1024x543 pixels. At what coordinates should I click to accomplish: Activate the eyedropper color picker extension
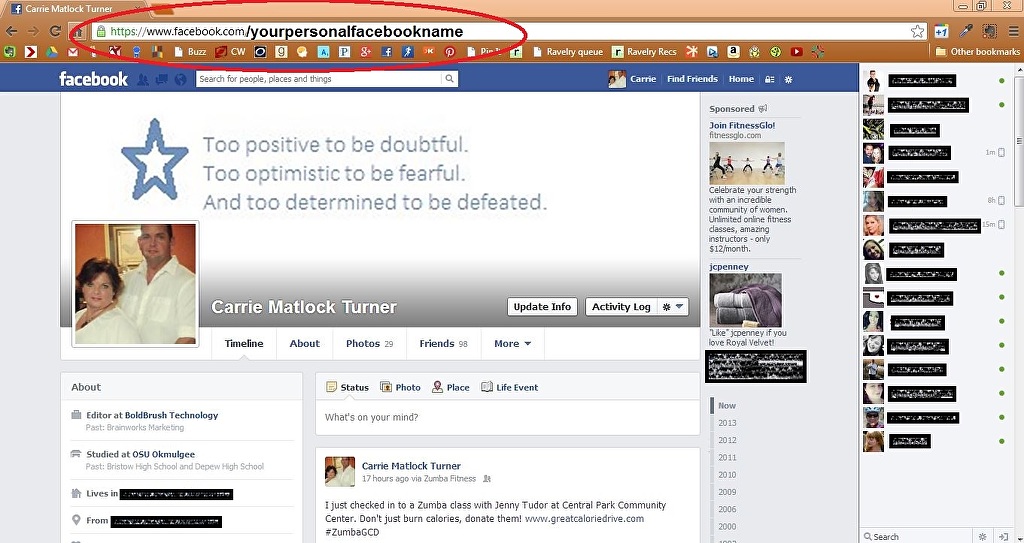click(967, 31)
